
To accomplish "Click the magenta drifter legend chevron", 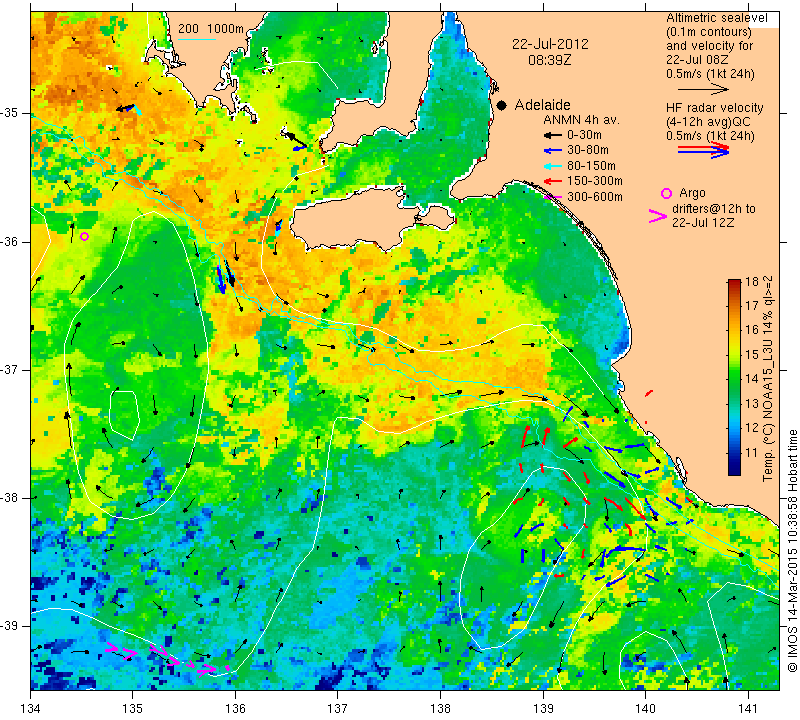I will point(658,216).
